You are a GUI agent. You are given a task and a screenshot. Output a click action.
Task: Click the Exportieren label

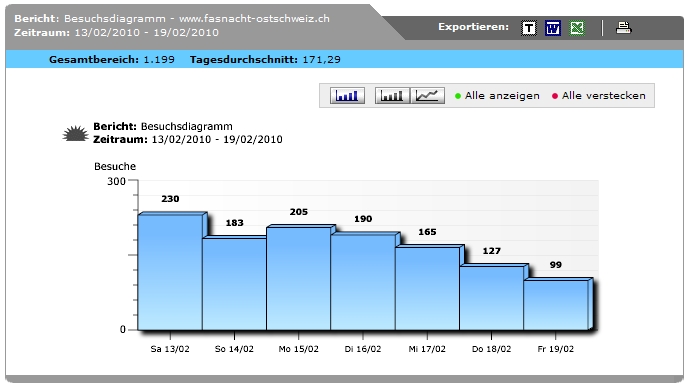click(473, 27)
